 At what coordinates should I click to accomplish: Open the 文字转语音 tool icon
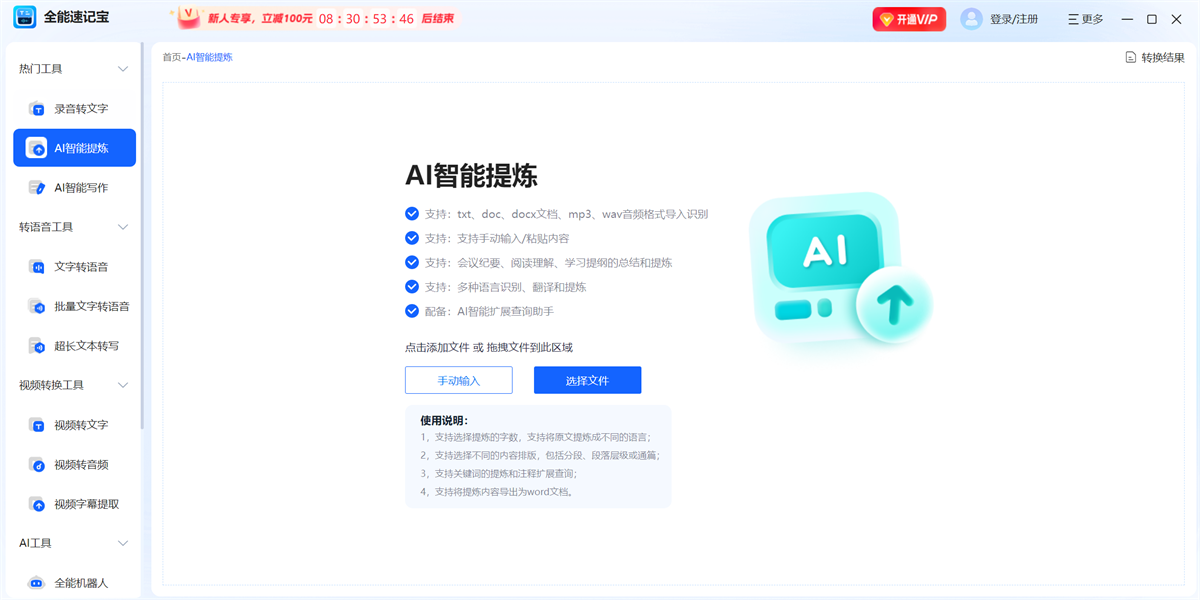click(37, 267)
